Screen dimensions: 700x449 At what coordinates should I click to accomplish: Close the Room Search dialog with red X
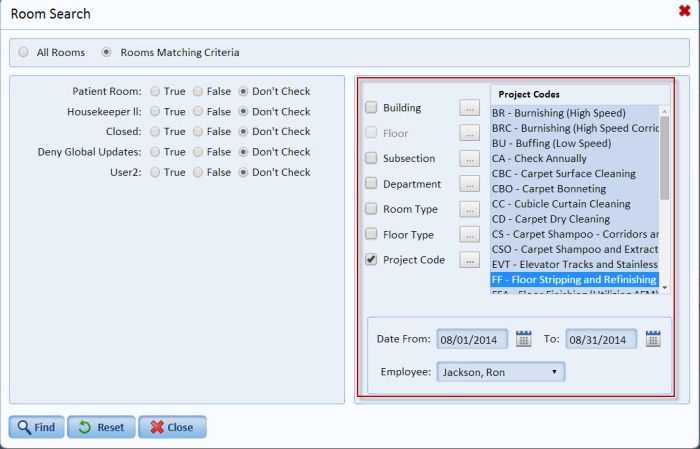click(684, 11)
